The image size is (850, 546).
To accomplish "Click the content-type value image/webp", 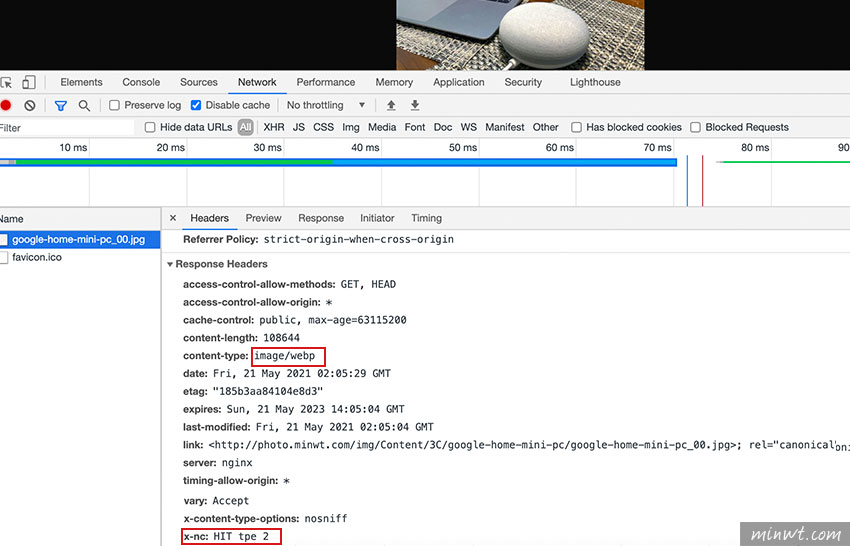I will (285, 356).
